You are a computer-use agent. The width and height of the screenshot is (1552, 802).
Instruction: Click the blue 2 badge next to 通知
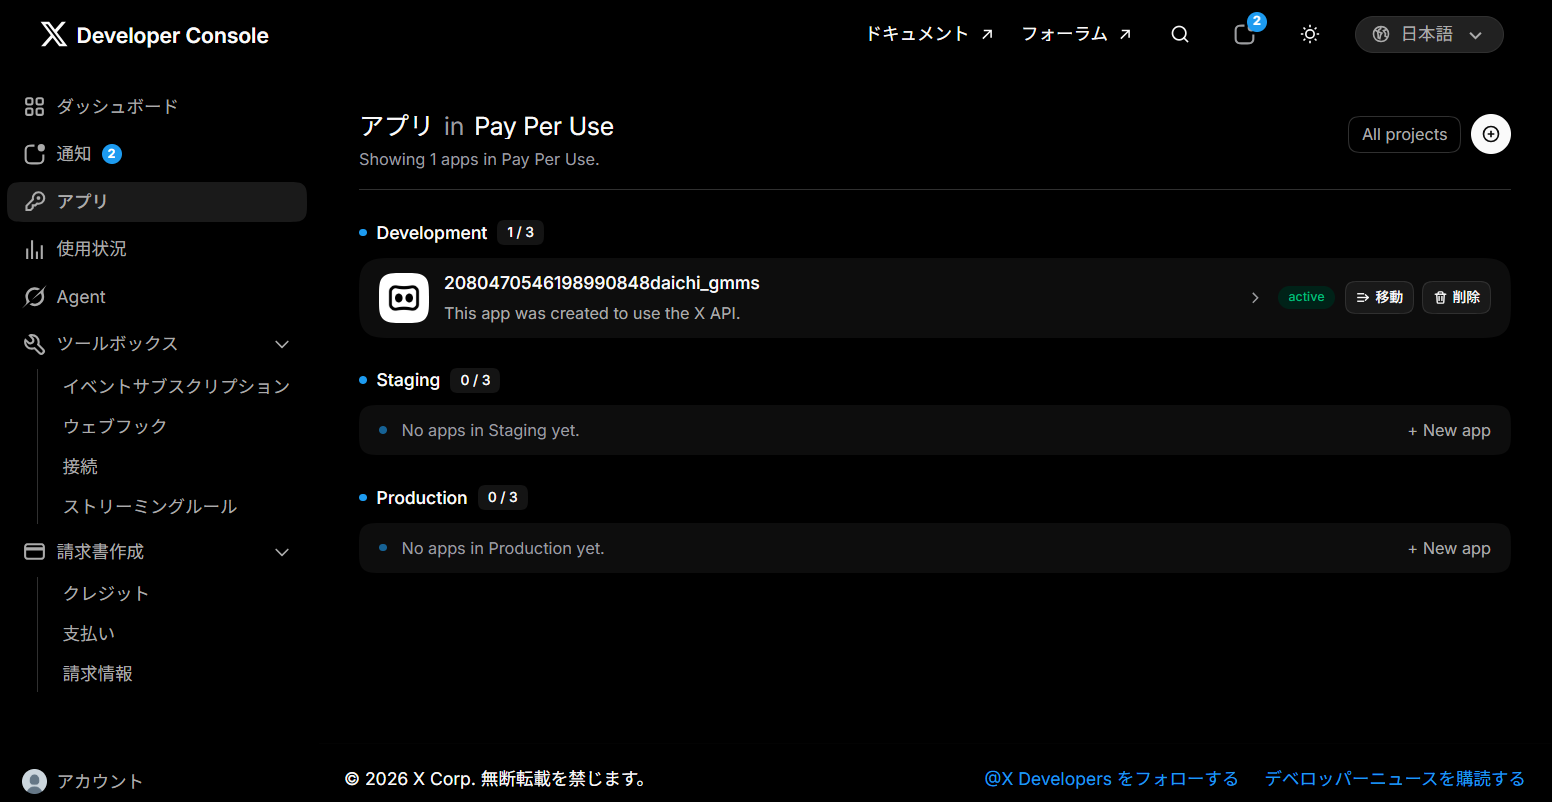(112, 154)
